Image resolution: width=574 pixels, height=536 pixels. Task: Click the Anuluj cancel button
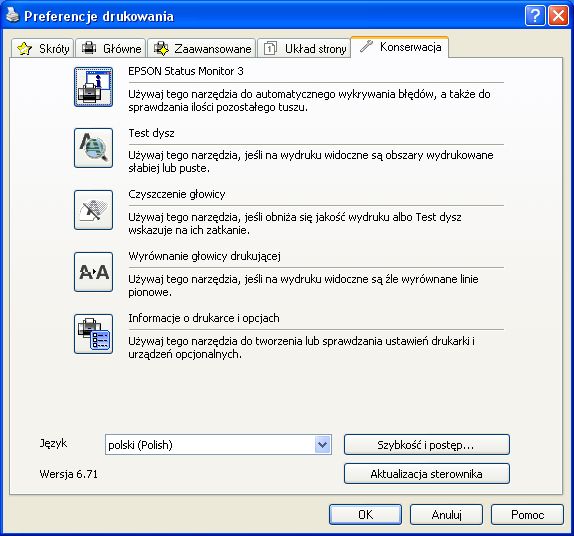(x=446, y=515)
